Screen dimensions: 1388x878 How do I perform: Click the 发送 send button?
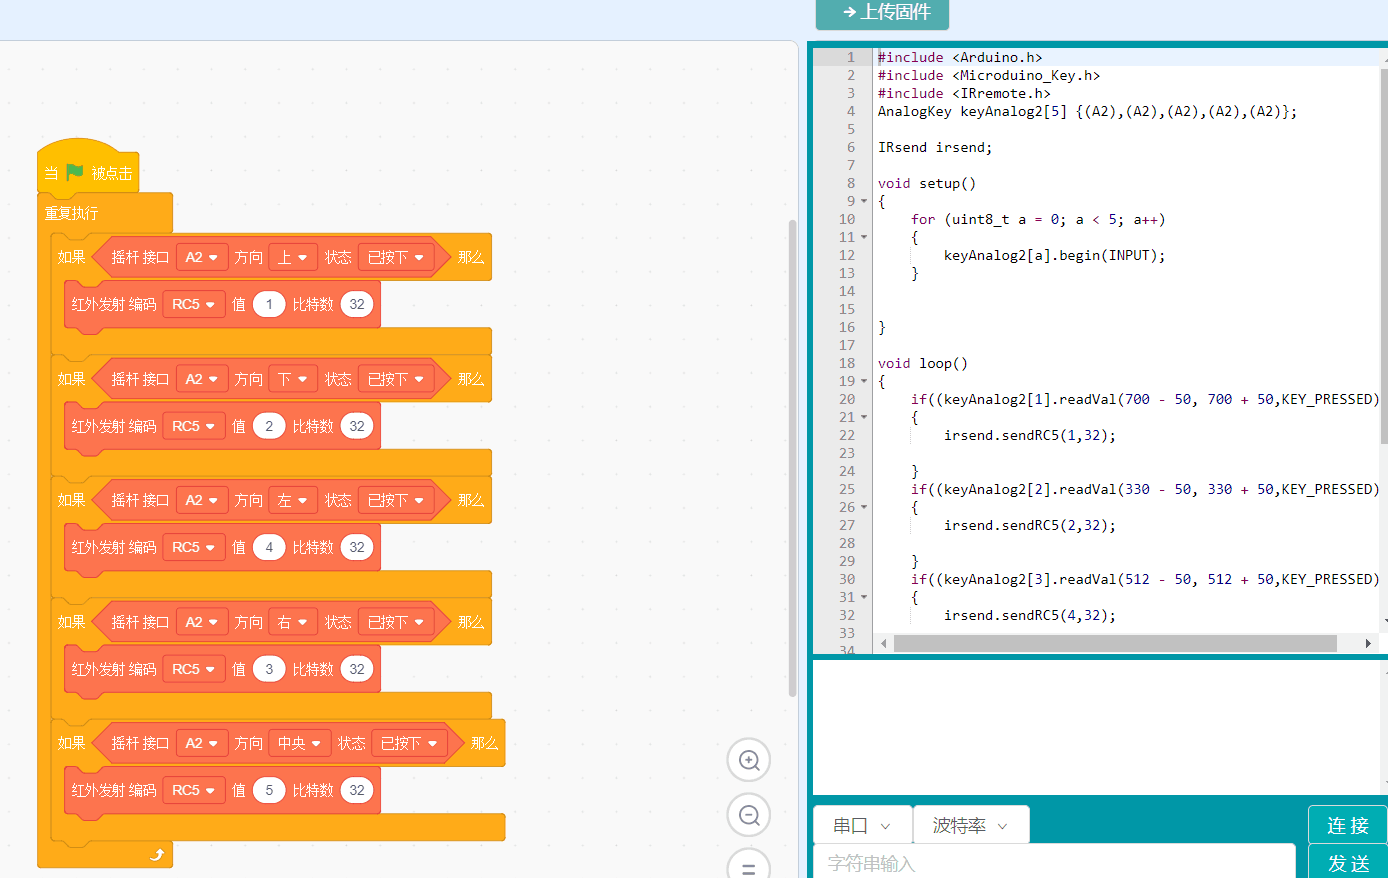point(1347,863)
